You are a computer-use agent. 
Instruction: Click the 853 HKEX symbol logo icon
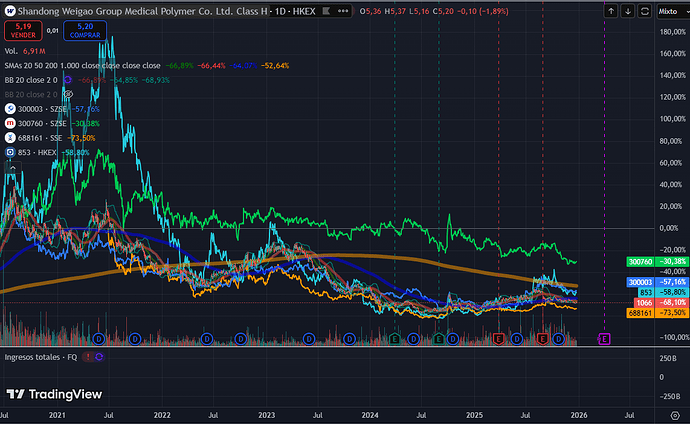pyautogui.click(x=10, y=152)
